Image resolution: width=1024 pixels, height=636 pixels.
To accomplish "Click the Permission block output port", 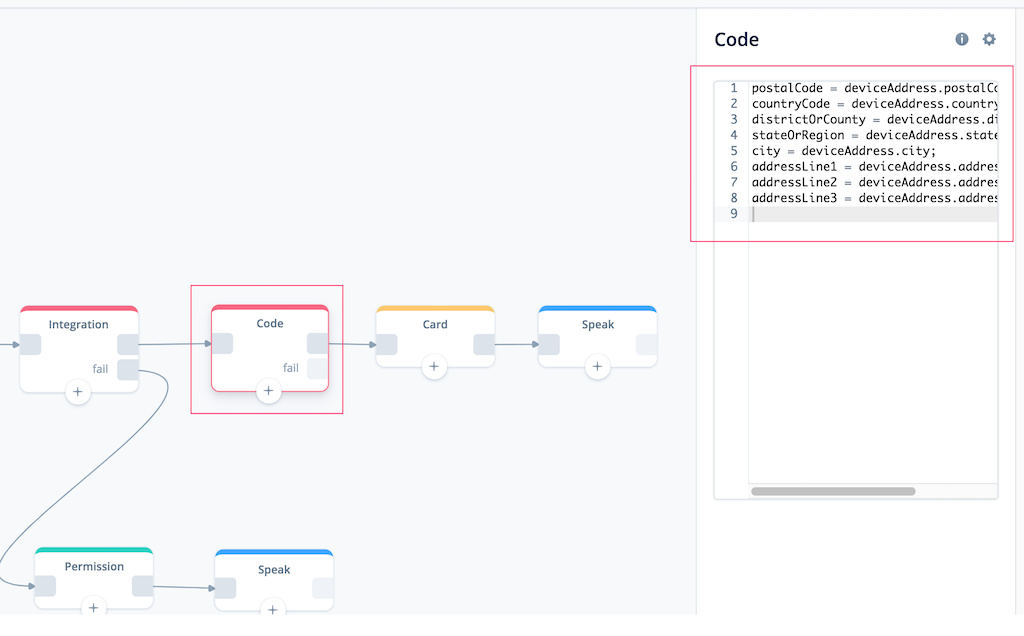I will pyautogui.click(x=142, y=586).
